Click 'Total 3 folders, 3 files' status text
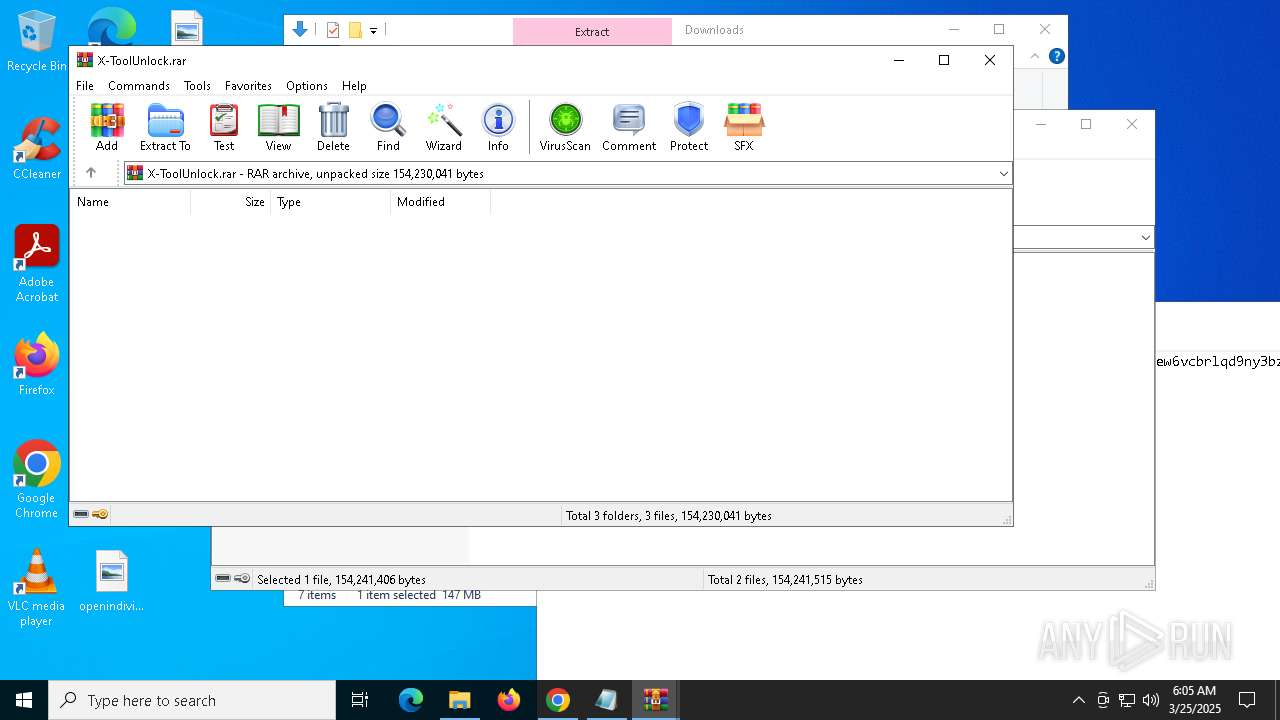 [669, 516]
